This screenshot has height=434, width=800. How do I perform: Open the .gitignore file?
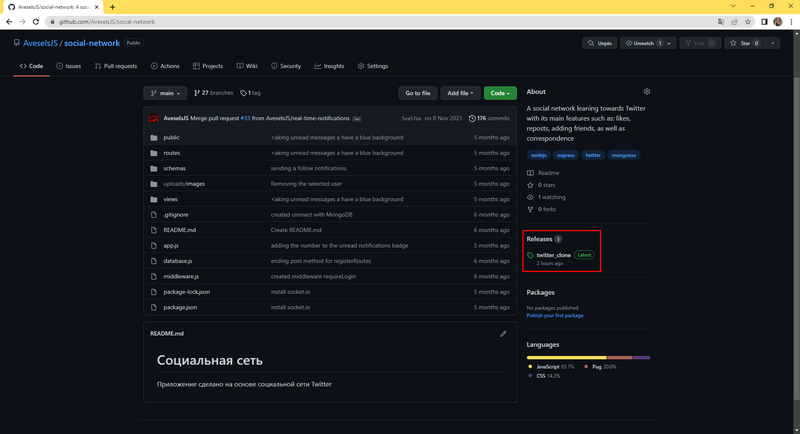pyautogui.click(x=176, y=215)
